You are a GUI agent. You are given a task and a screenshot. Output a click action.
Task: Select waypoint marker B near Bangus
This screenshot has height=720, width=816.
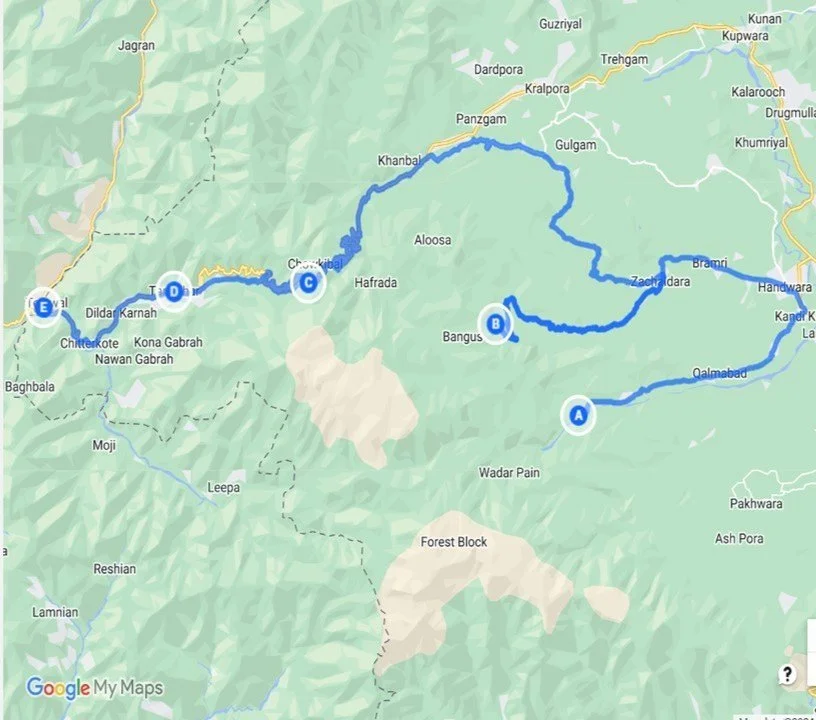[495, 324]
